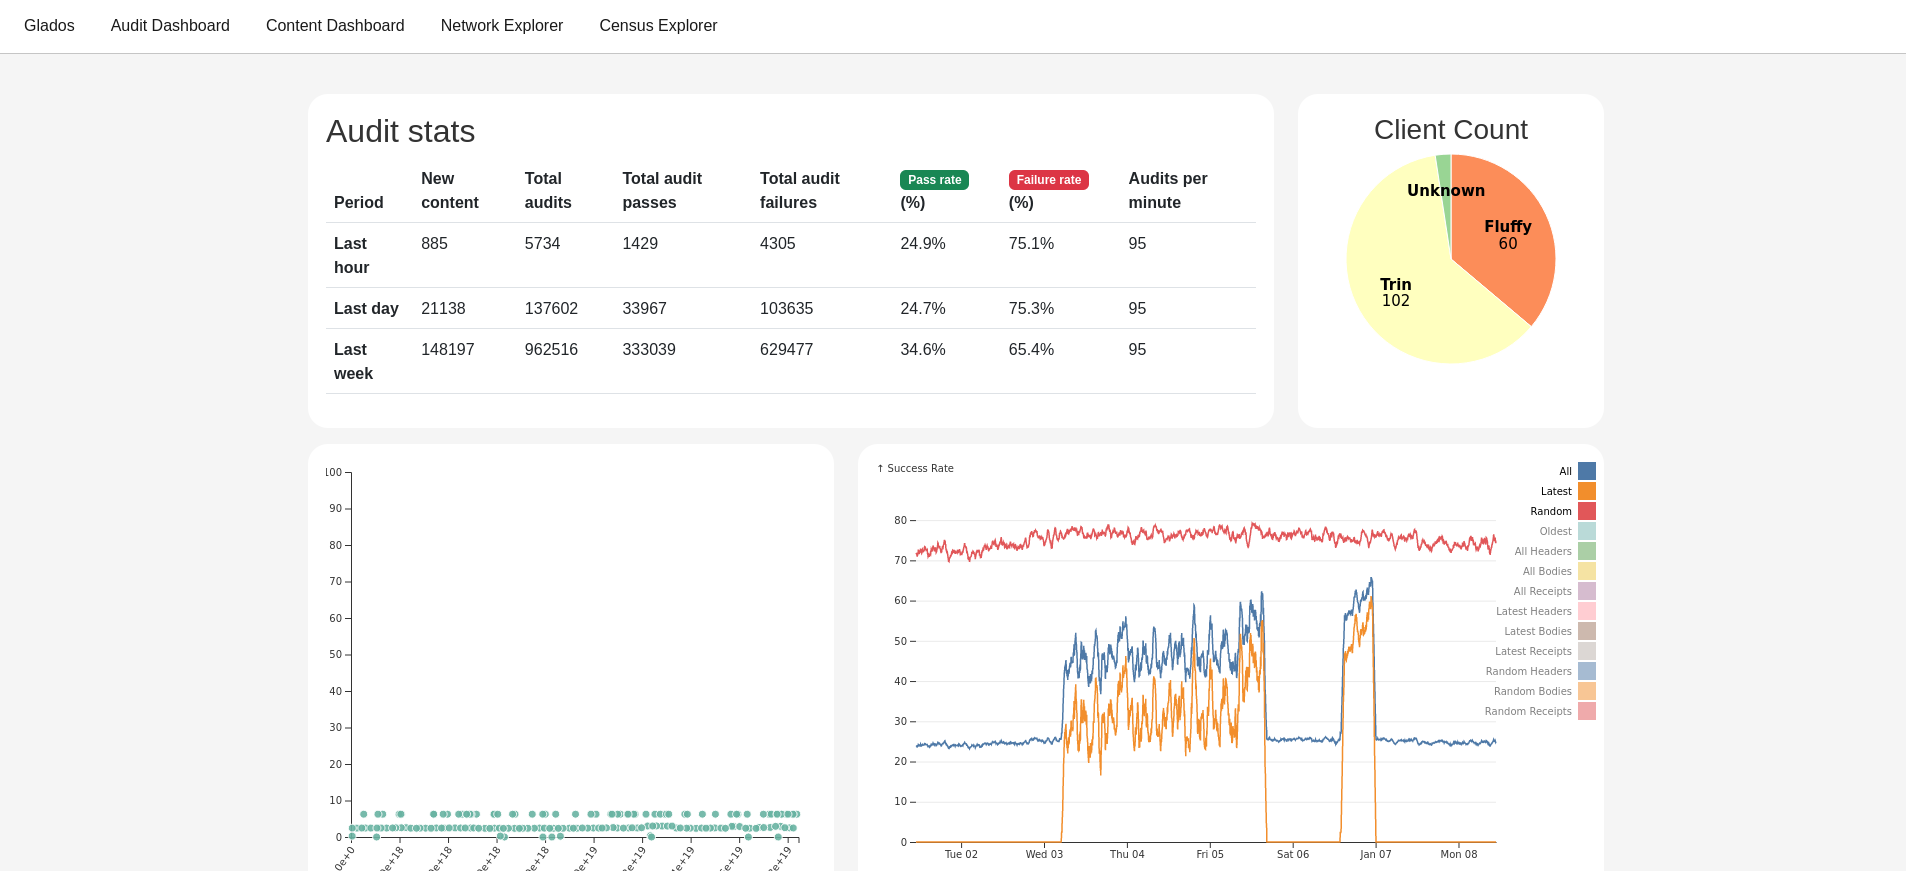This screenshot has width=1906, height=871.
Task: Click the Fri 05 axis tick label
Action: 1210,854
